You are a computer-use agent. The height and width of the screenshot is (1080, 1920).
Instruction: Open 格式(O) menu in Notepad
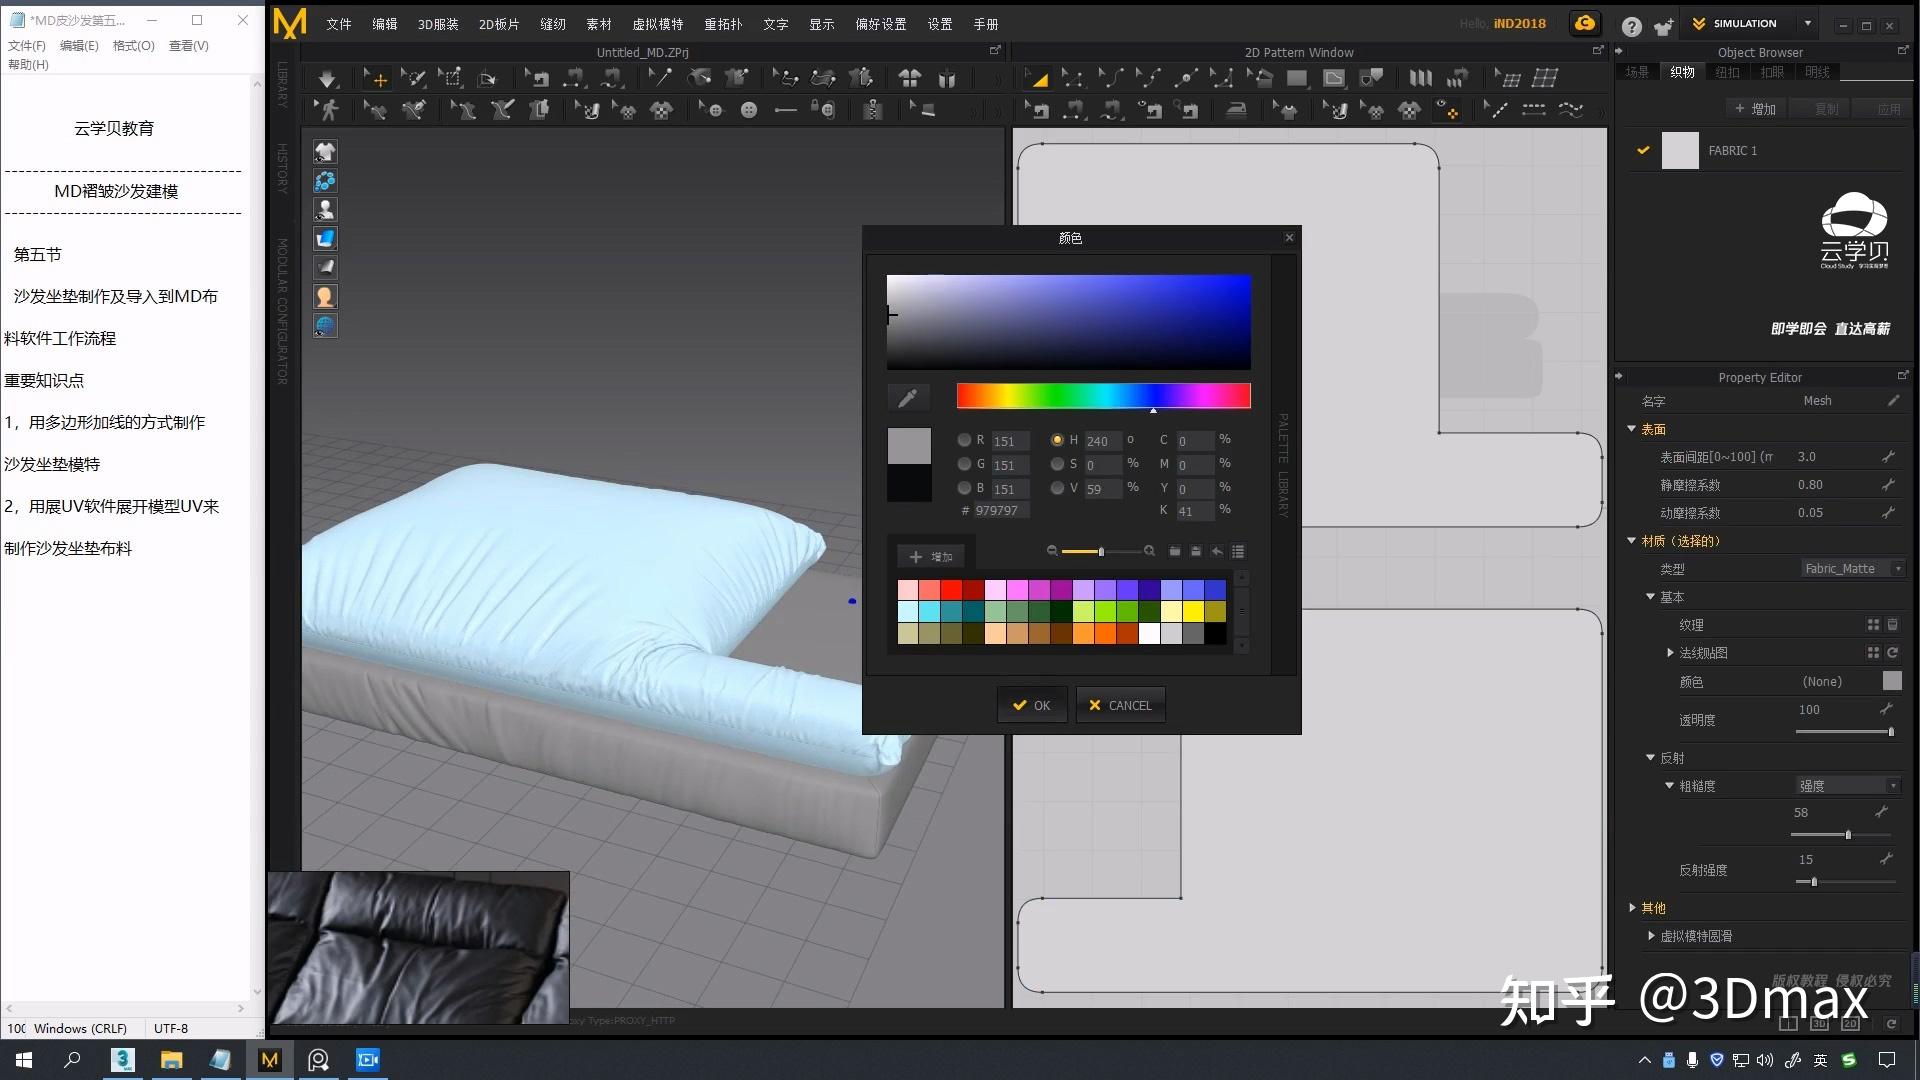point(133,45)
